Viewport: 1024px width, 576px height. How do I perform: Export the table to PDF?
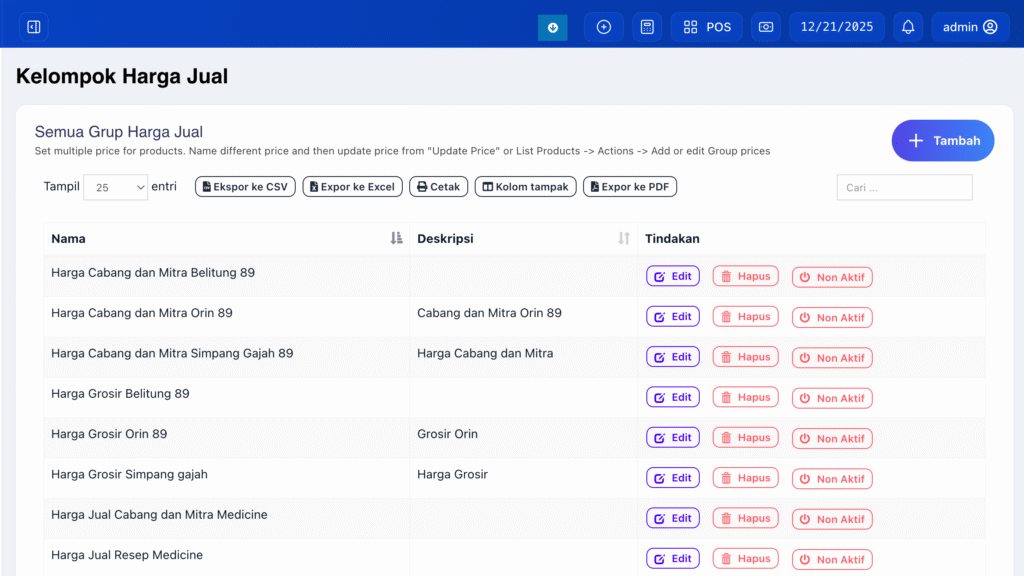coord(630,187)
